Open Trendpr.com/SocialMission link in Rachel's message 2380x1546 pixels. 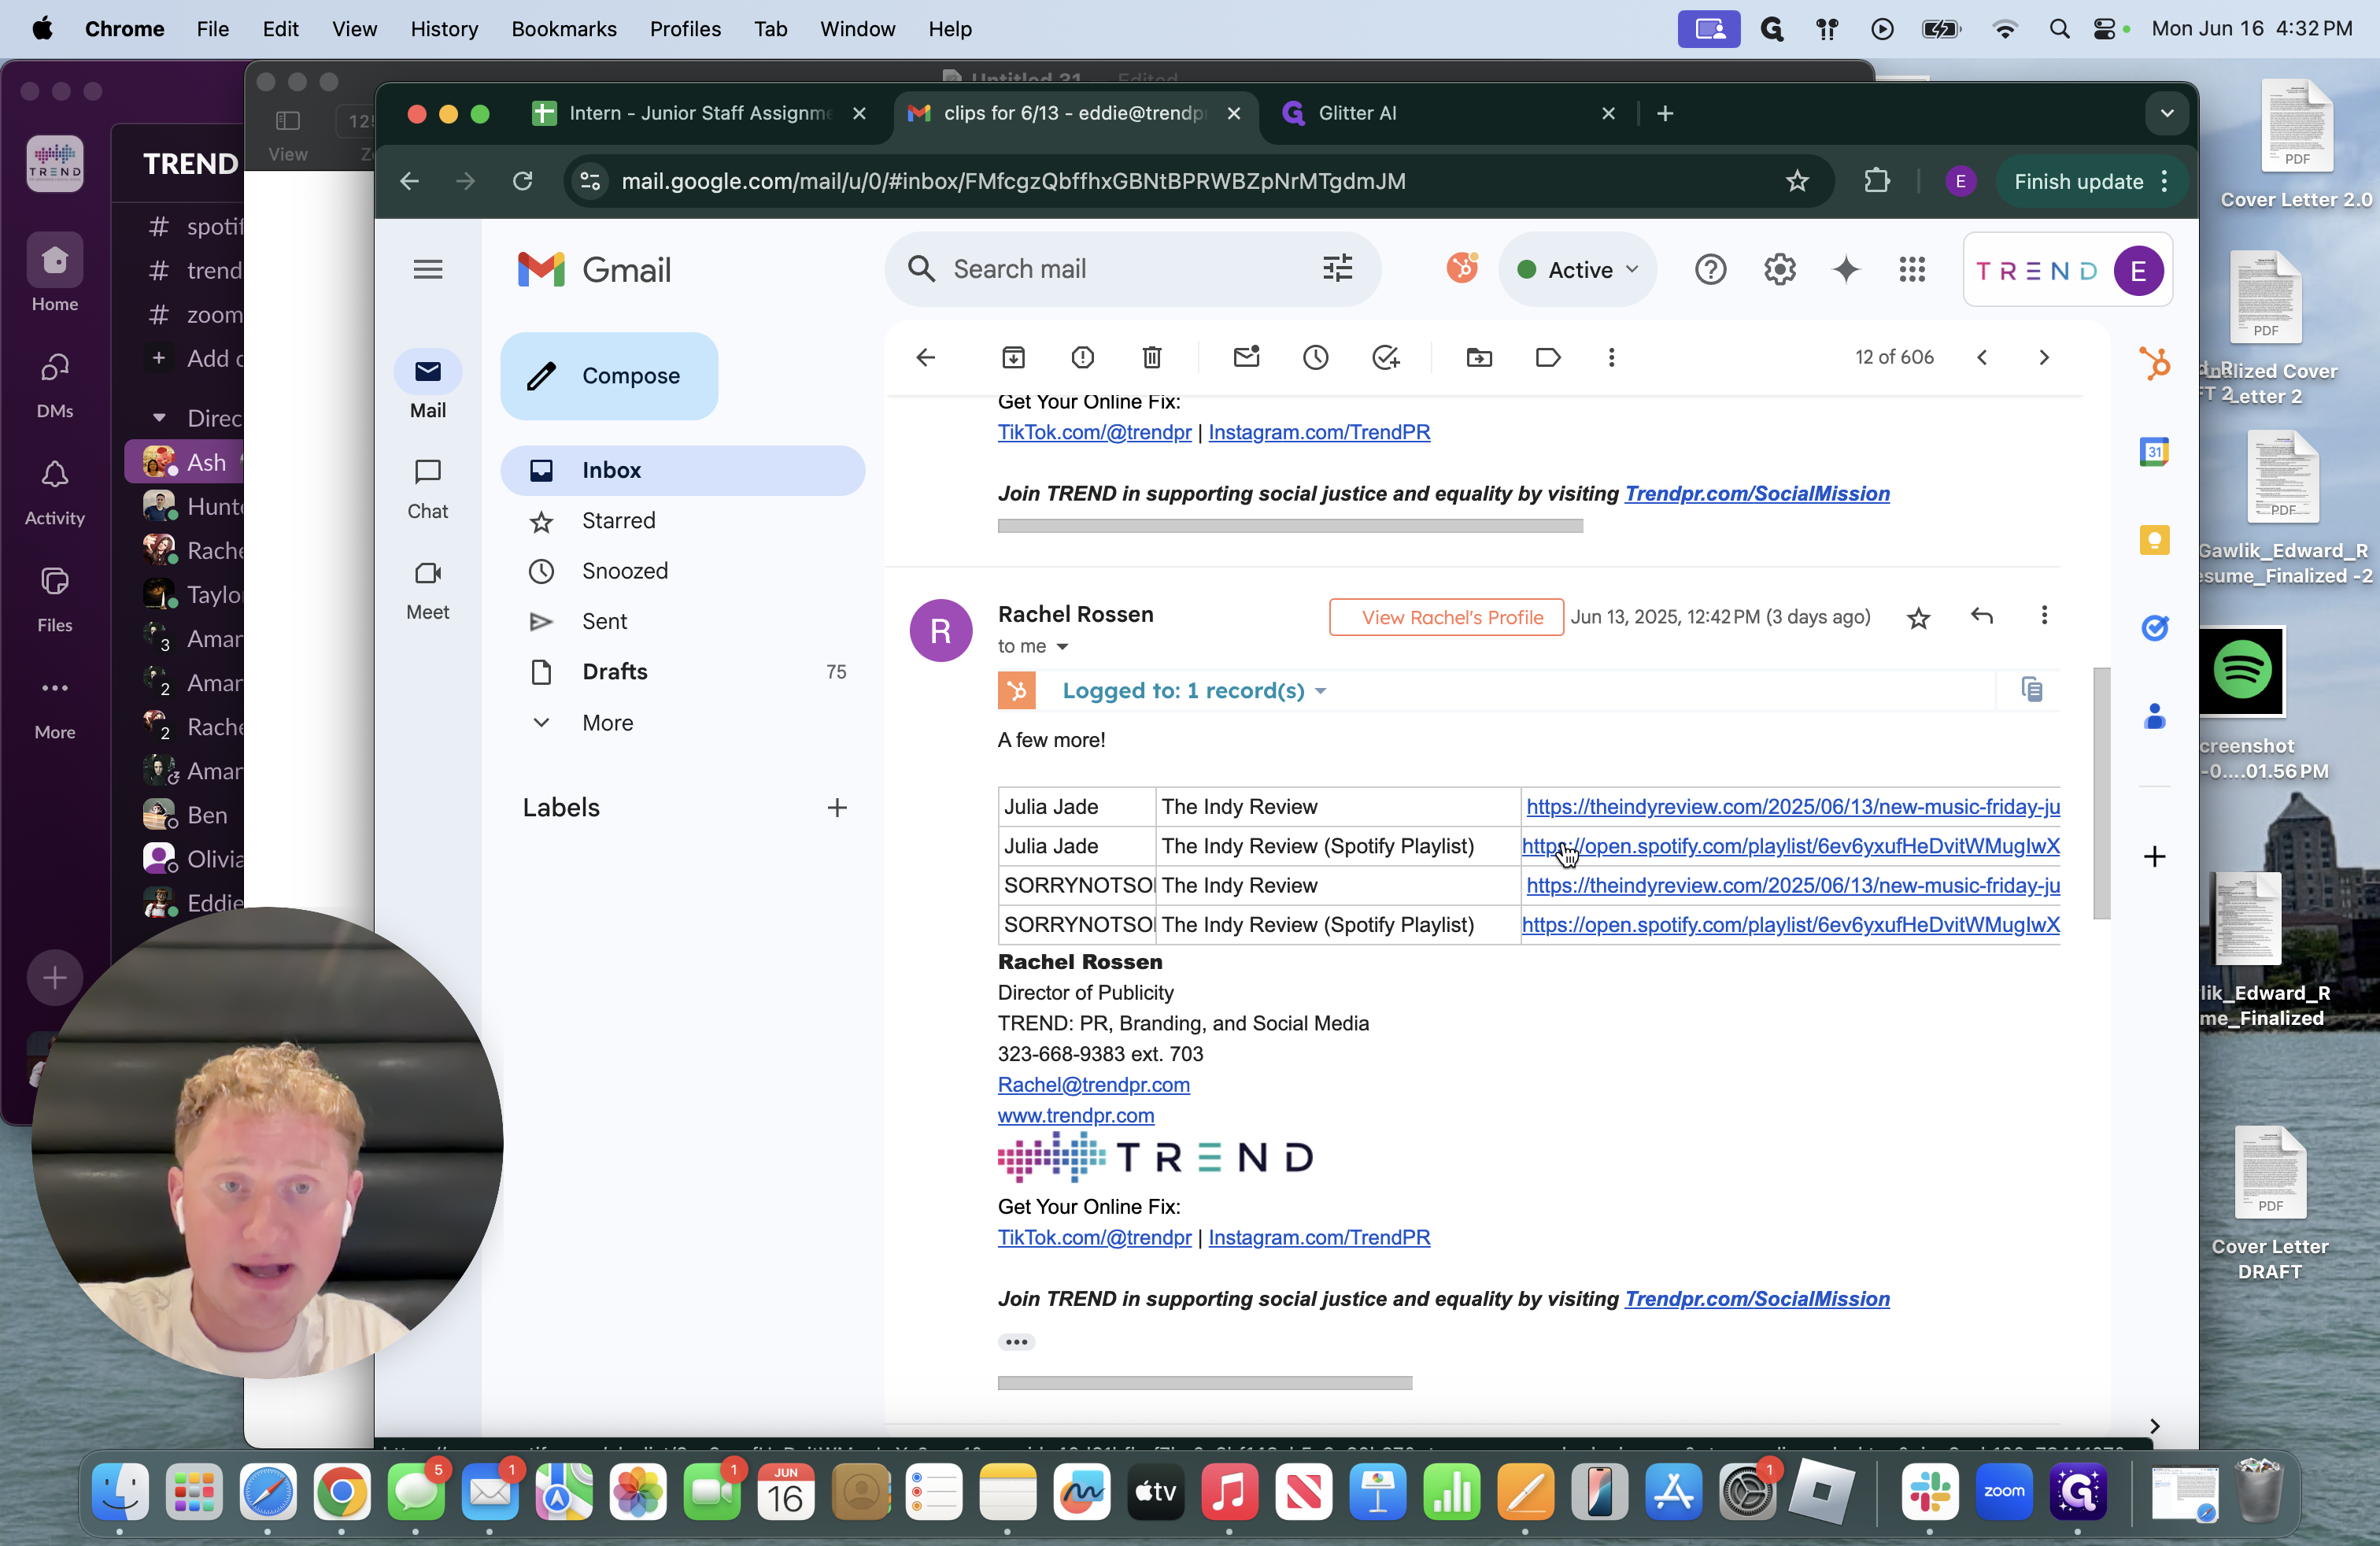click(1757, 1299)
